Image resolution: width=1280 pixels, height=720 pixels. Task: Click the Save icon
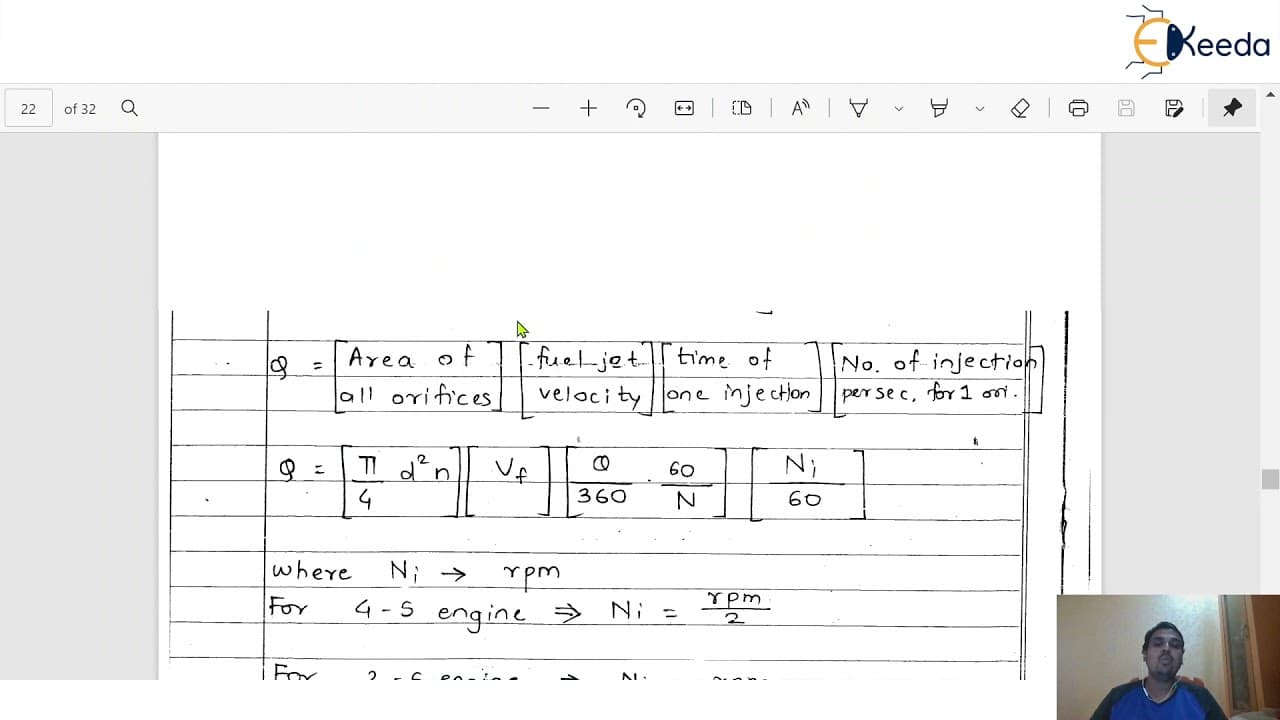click(1126, 108)
